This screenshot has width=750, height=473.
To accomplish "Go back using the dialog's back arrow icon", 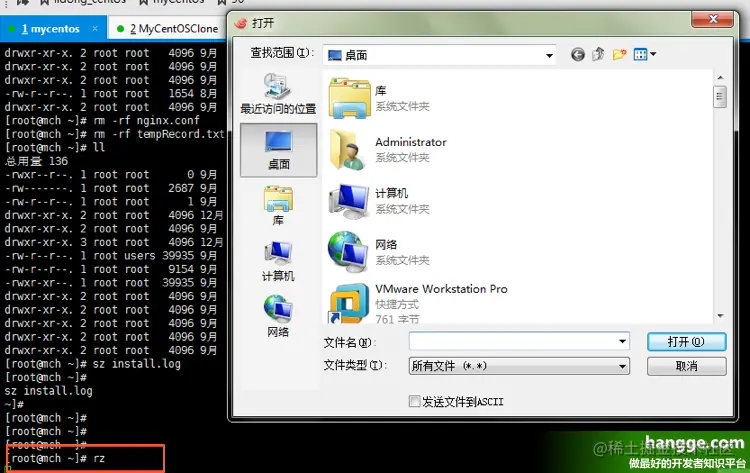I will (577, 55).
